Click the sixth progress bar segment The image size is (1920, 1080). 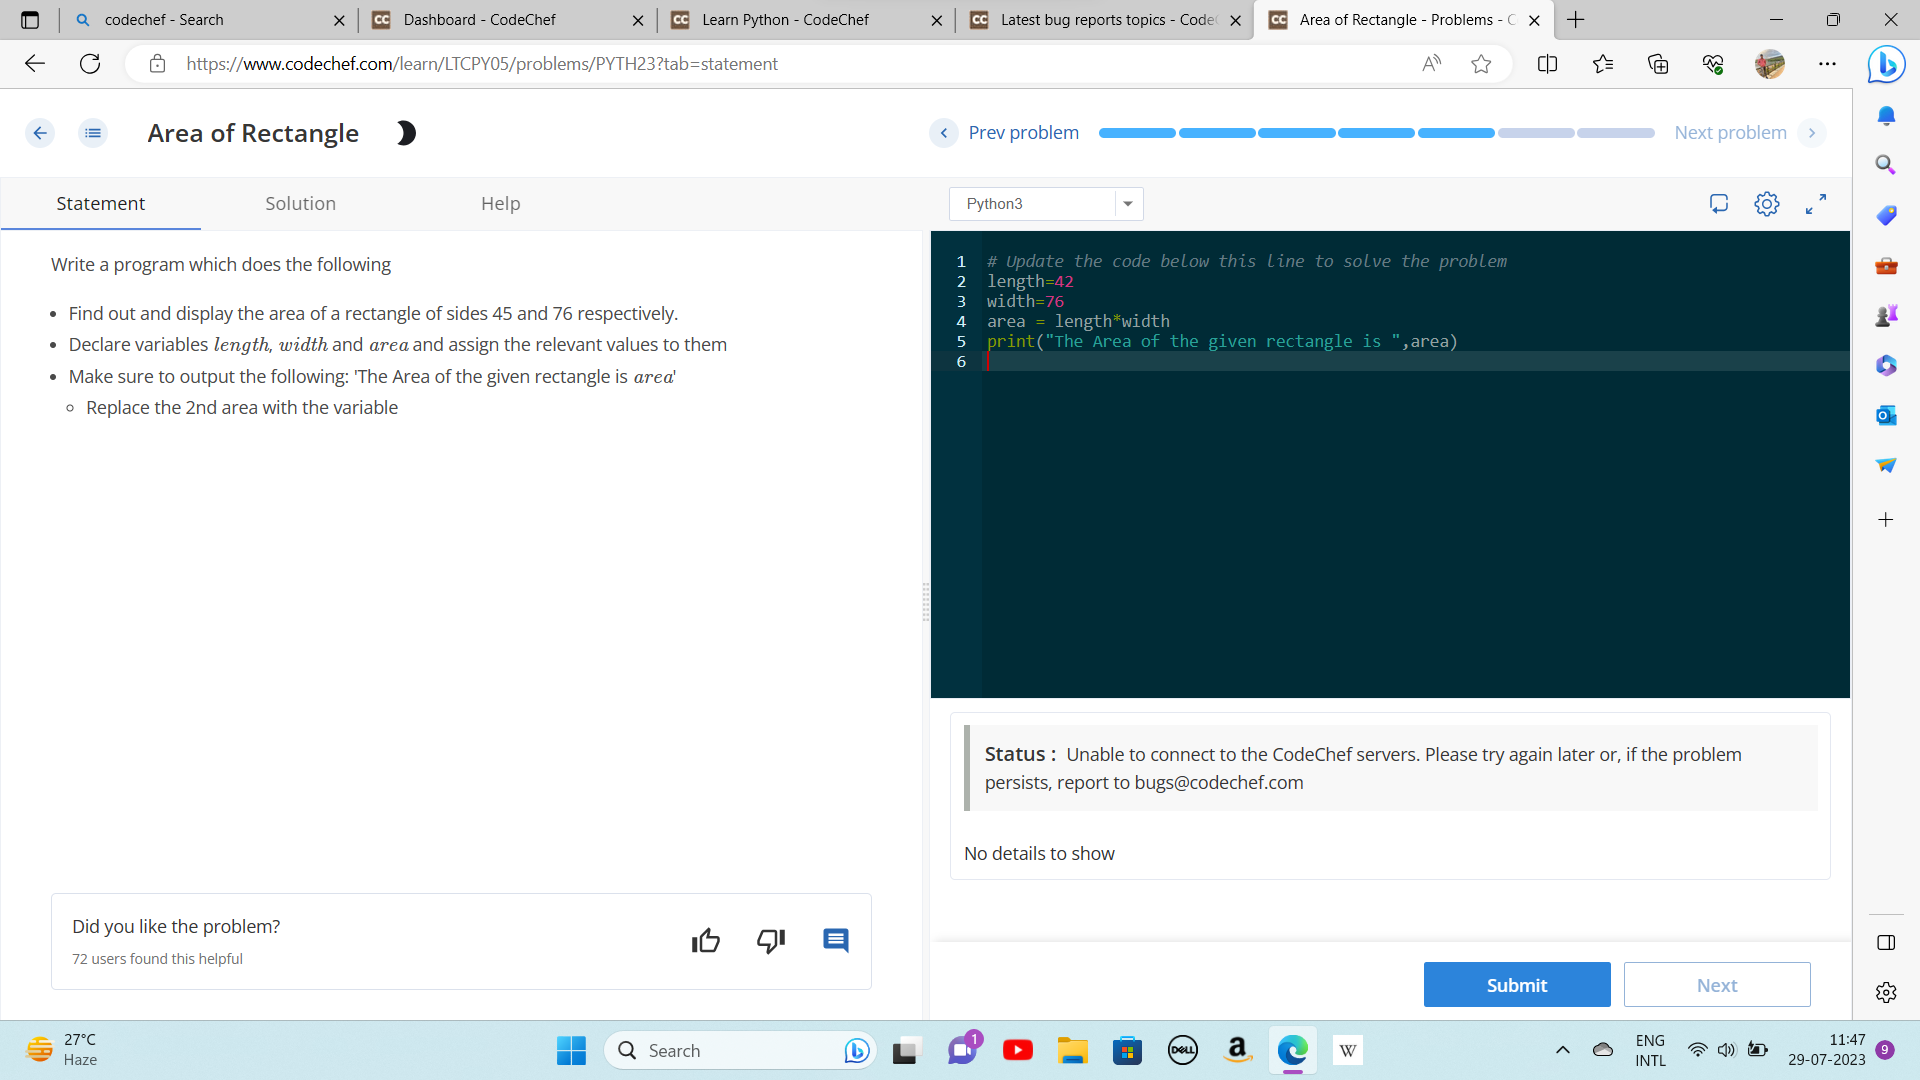coord(1535,133)
